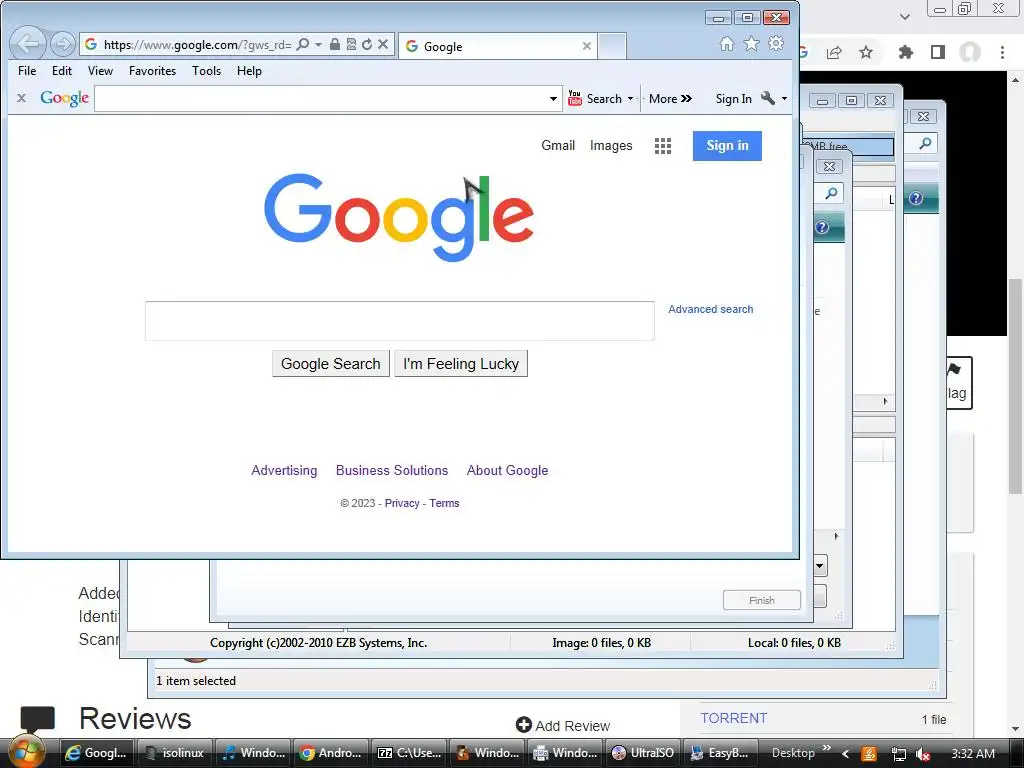This screenshot has height=768, width=1024.
Task: Click Chrome's profile avatar icon
Action: point(970,52)
